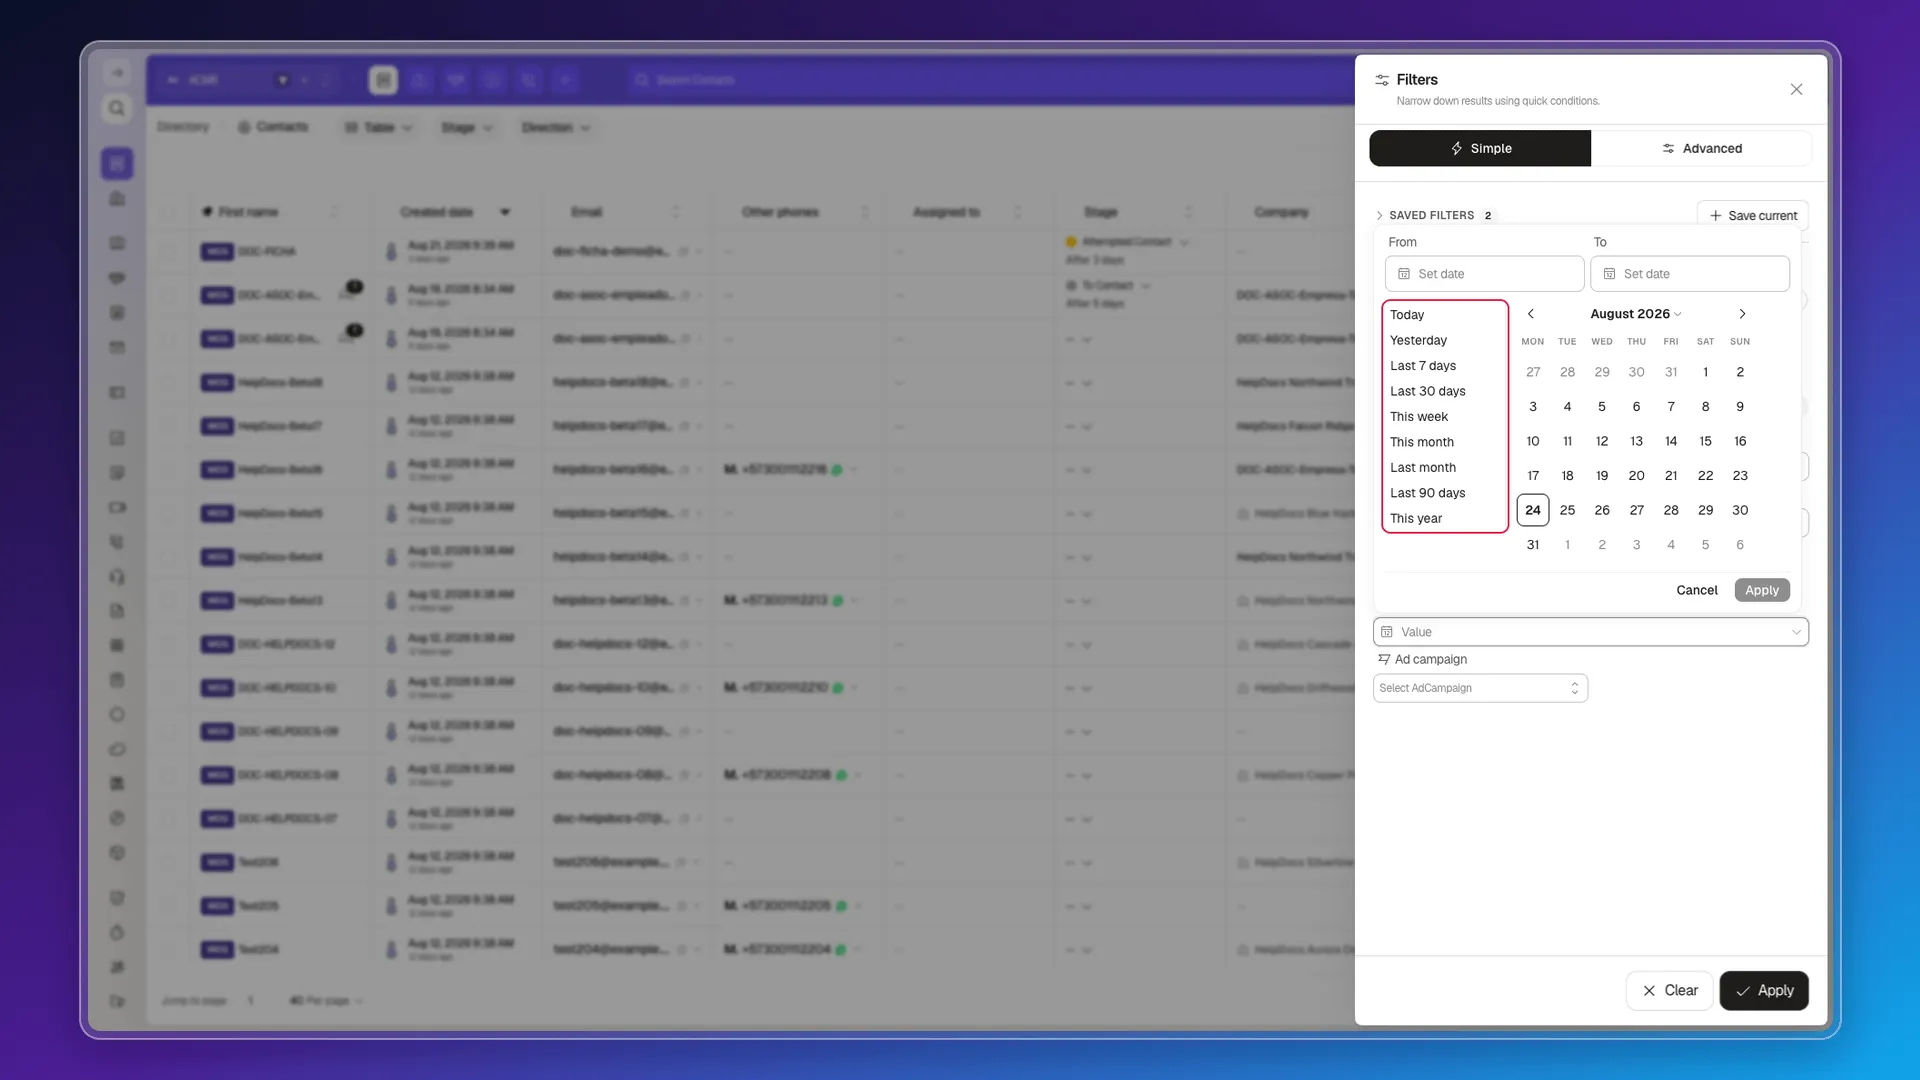Viewport: 1920px width, 1080px height.
Task: Open the To set date field
Action: (x=1690, y=274)
